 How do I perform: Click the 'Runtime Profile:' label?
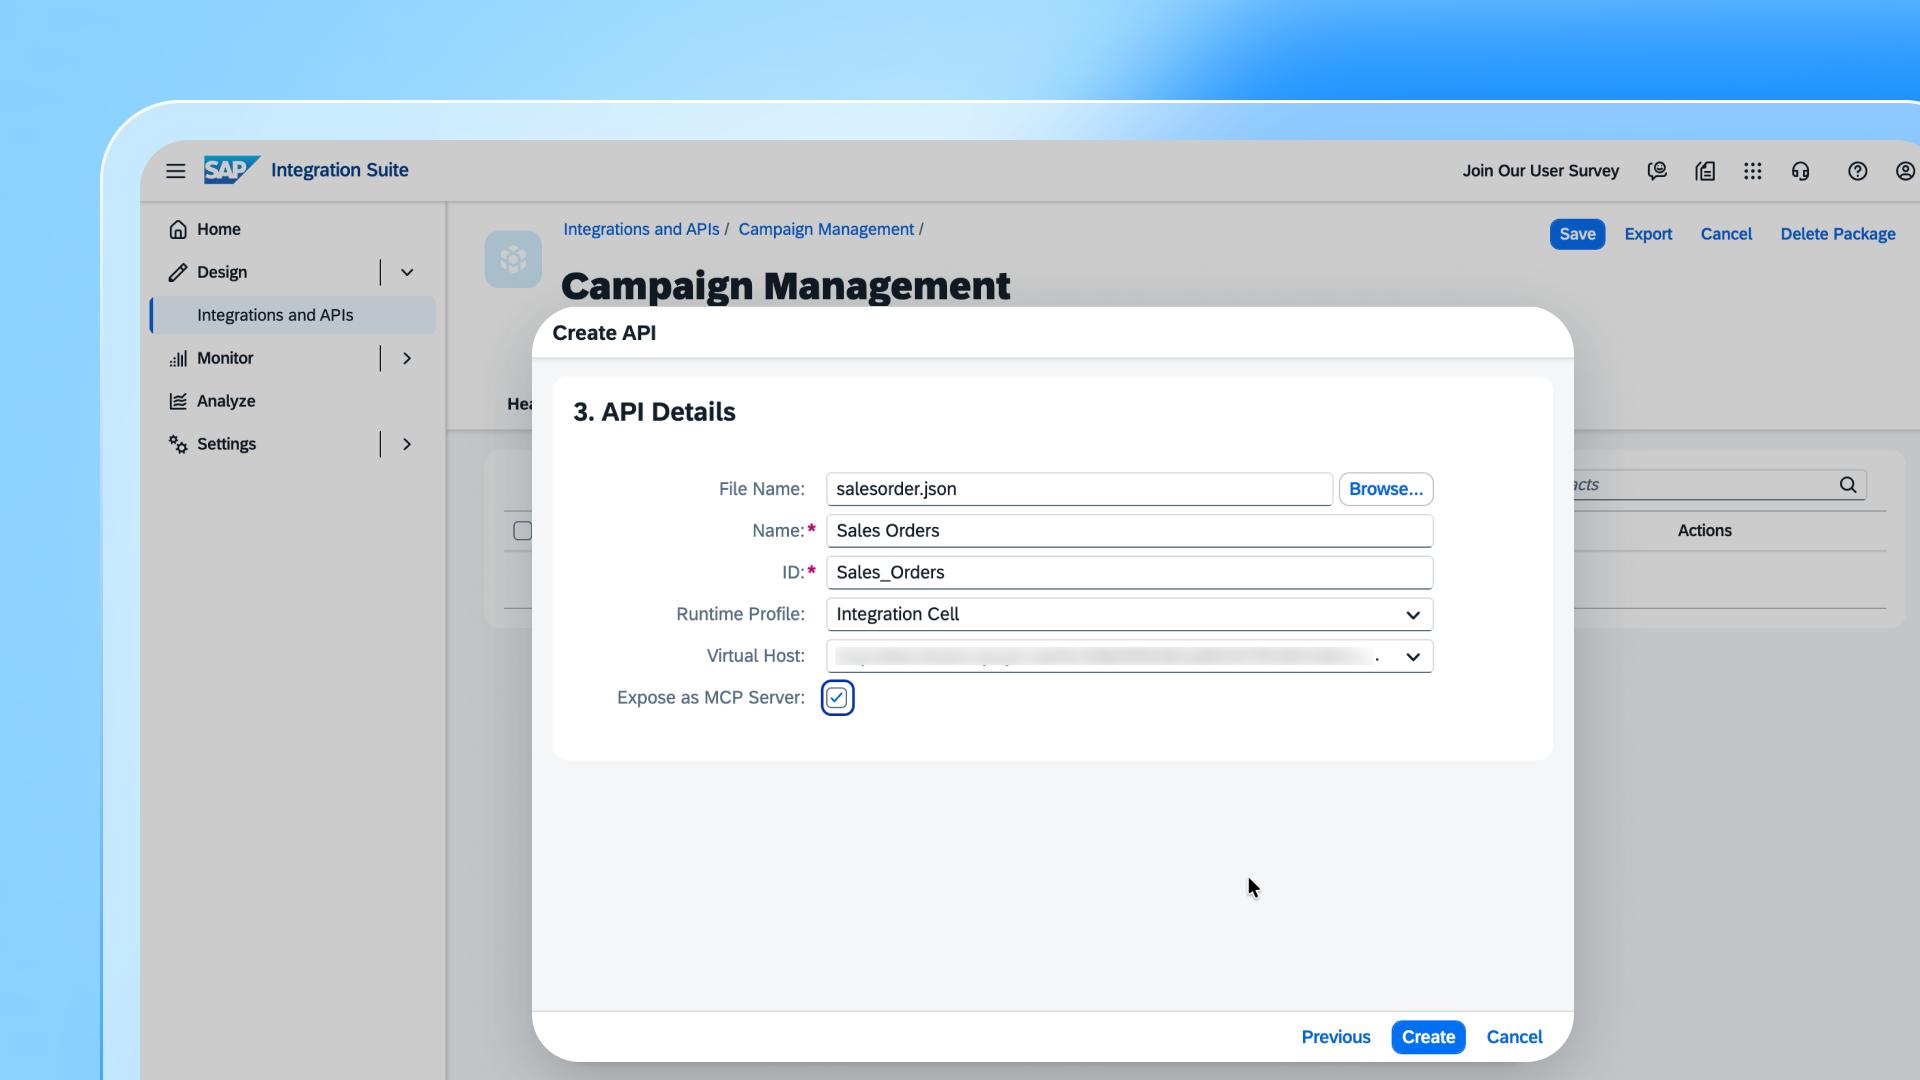coord(740,614)
